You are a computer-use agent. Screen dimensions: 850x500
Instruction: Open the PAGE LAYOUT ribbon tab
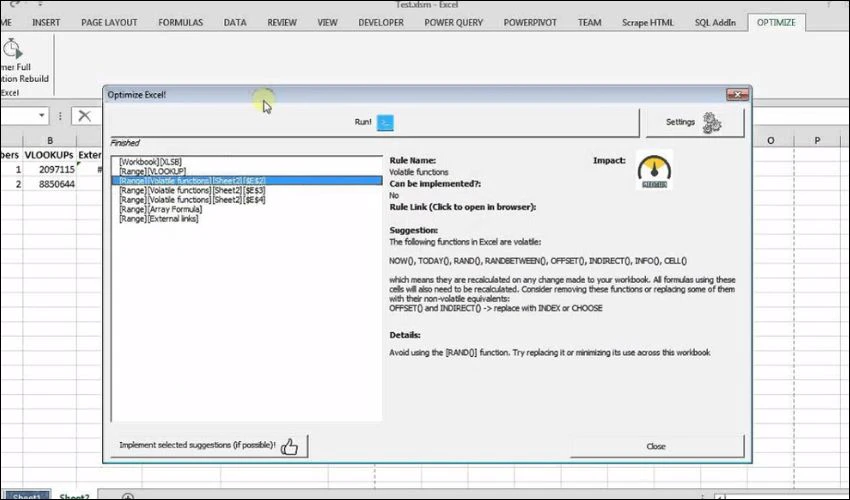(109, 22)
